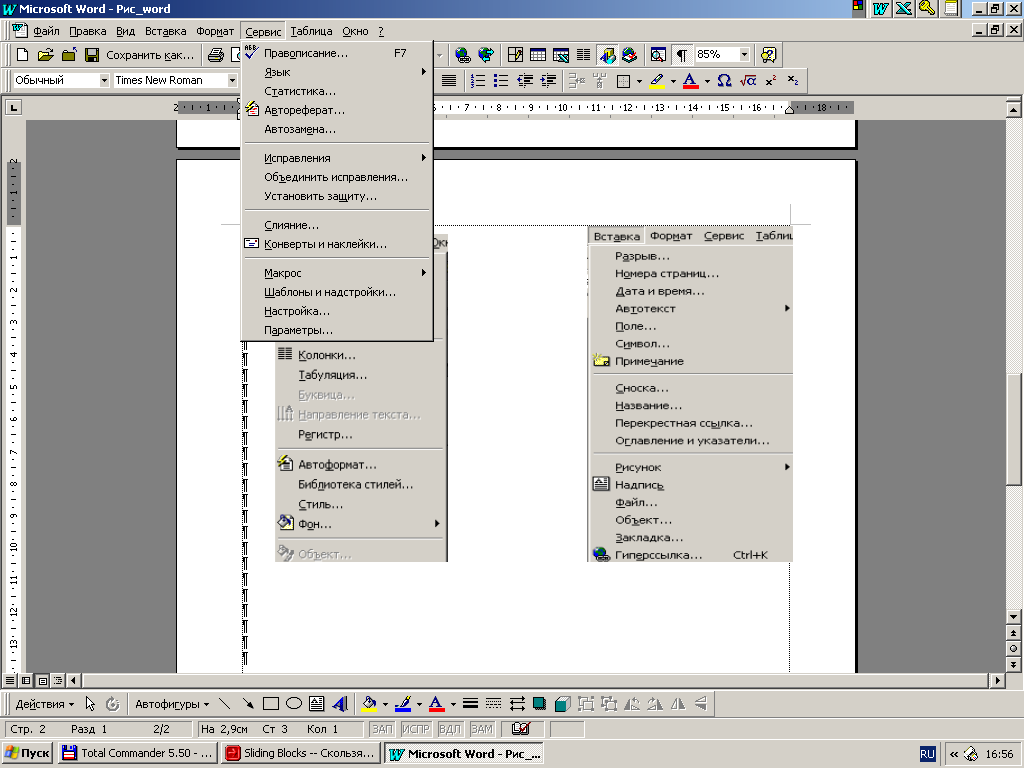Toggle superscript formatting
The width and height of the screenshot is (1024, 768).
(x=771, y=80)
